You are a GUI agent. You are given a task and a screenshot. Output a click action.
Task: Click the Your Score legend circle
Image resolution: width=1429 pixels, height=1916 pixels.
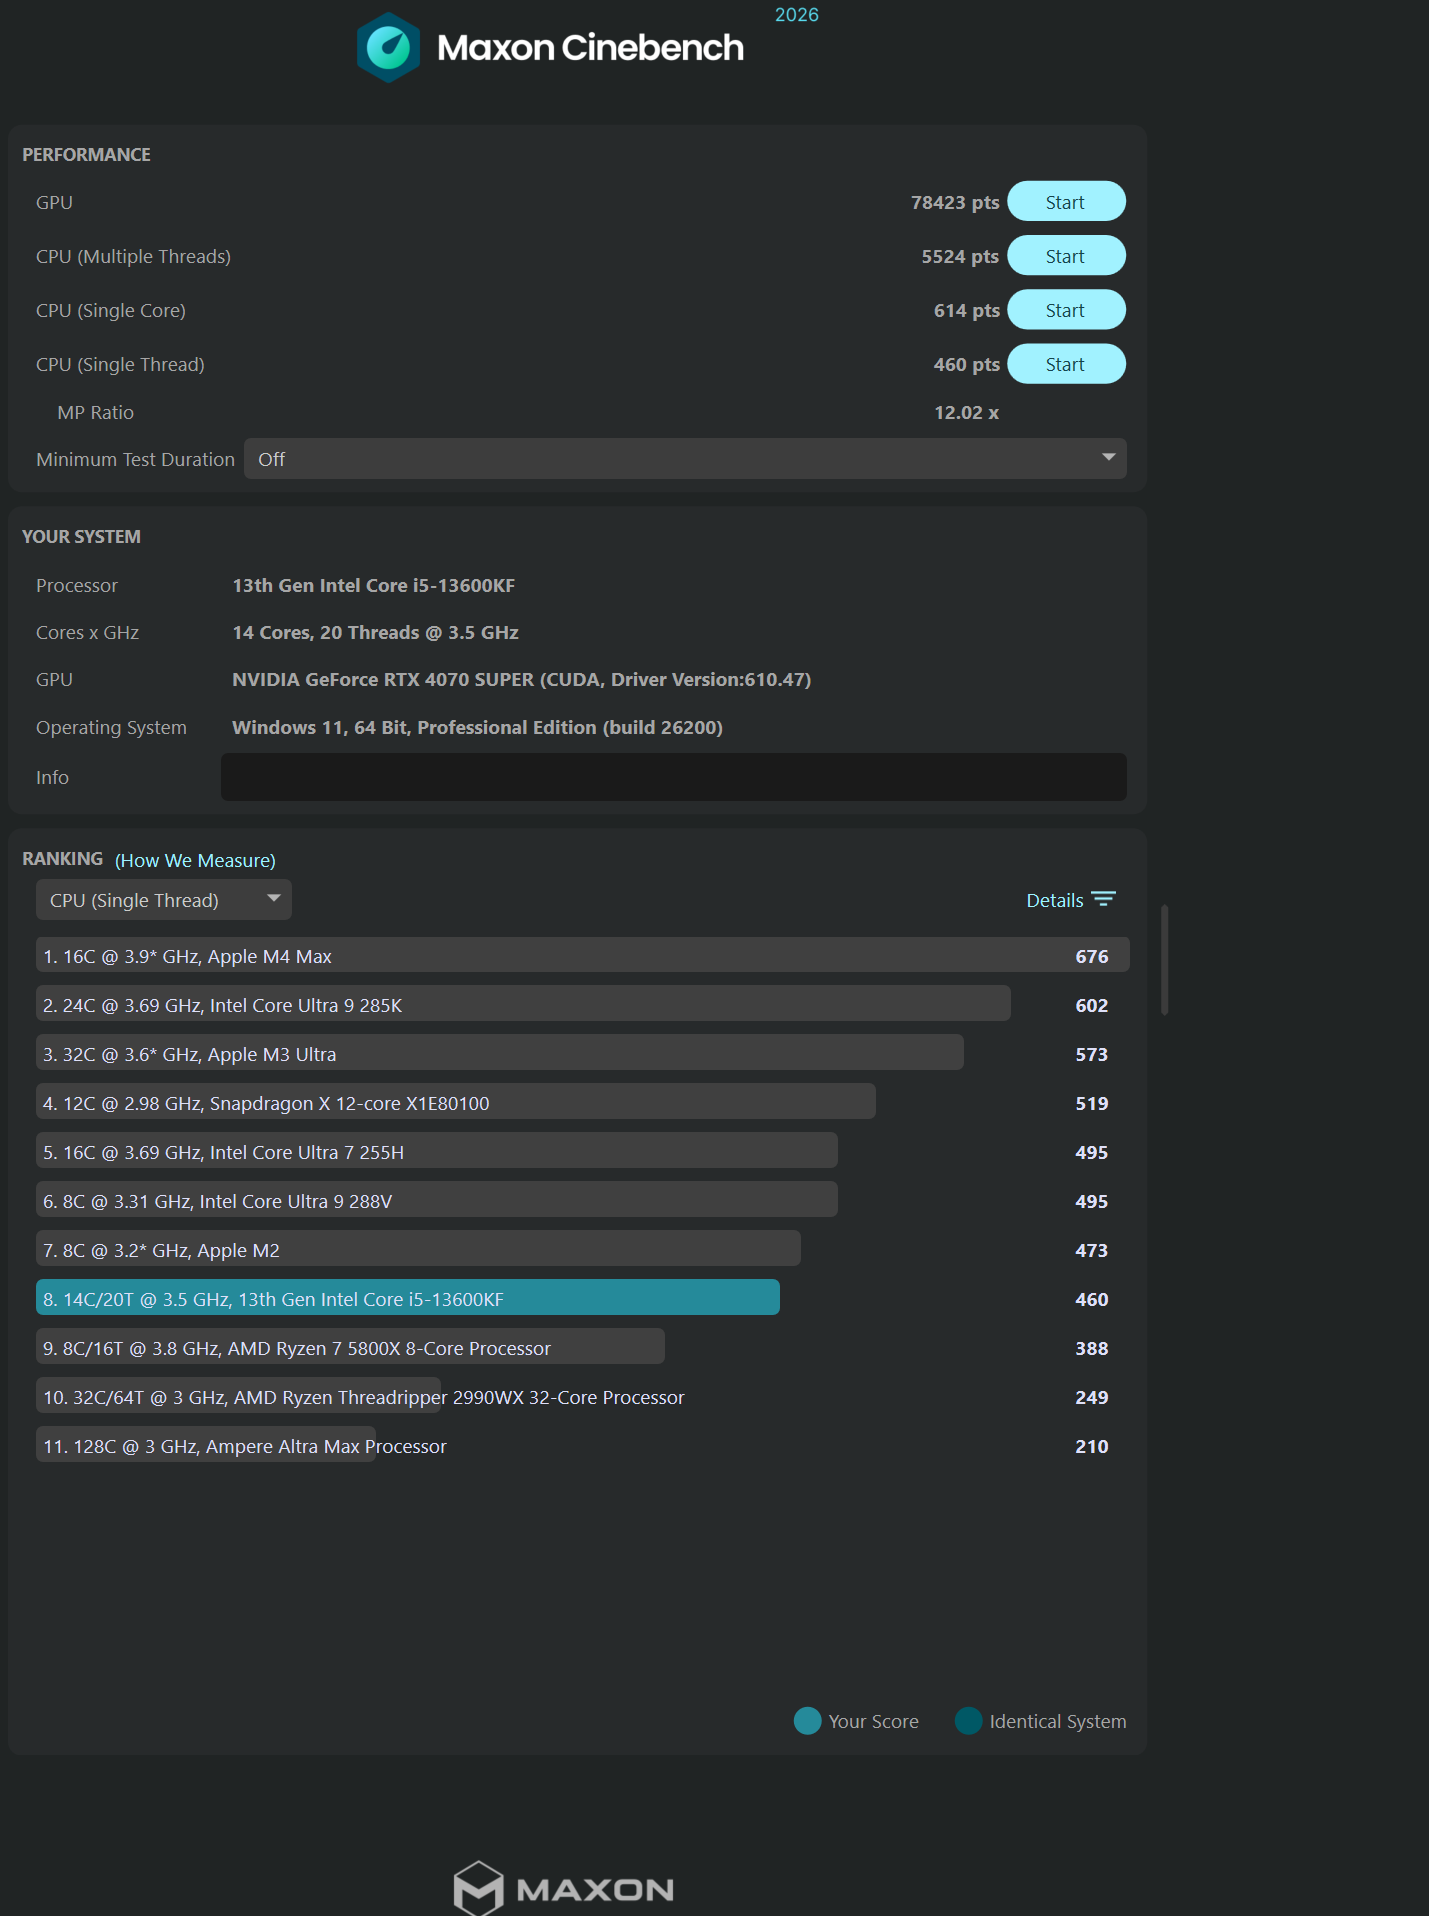[807, 1721]
